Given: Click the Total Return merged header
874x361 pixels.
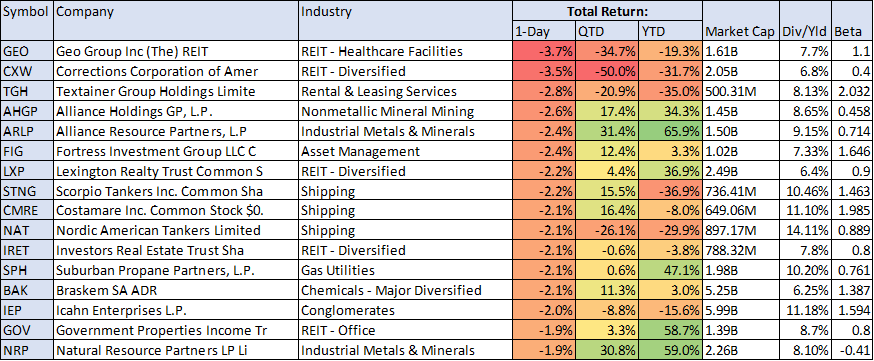Looking at the screenshot, I should point(607,11).
